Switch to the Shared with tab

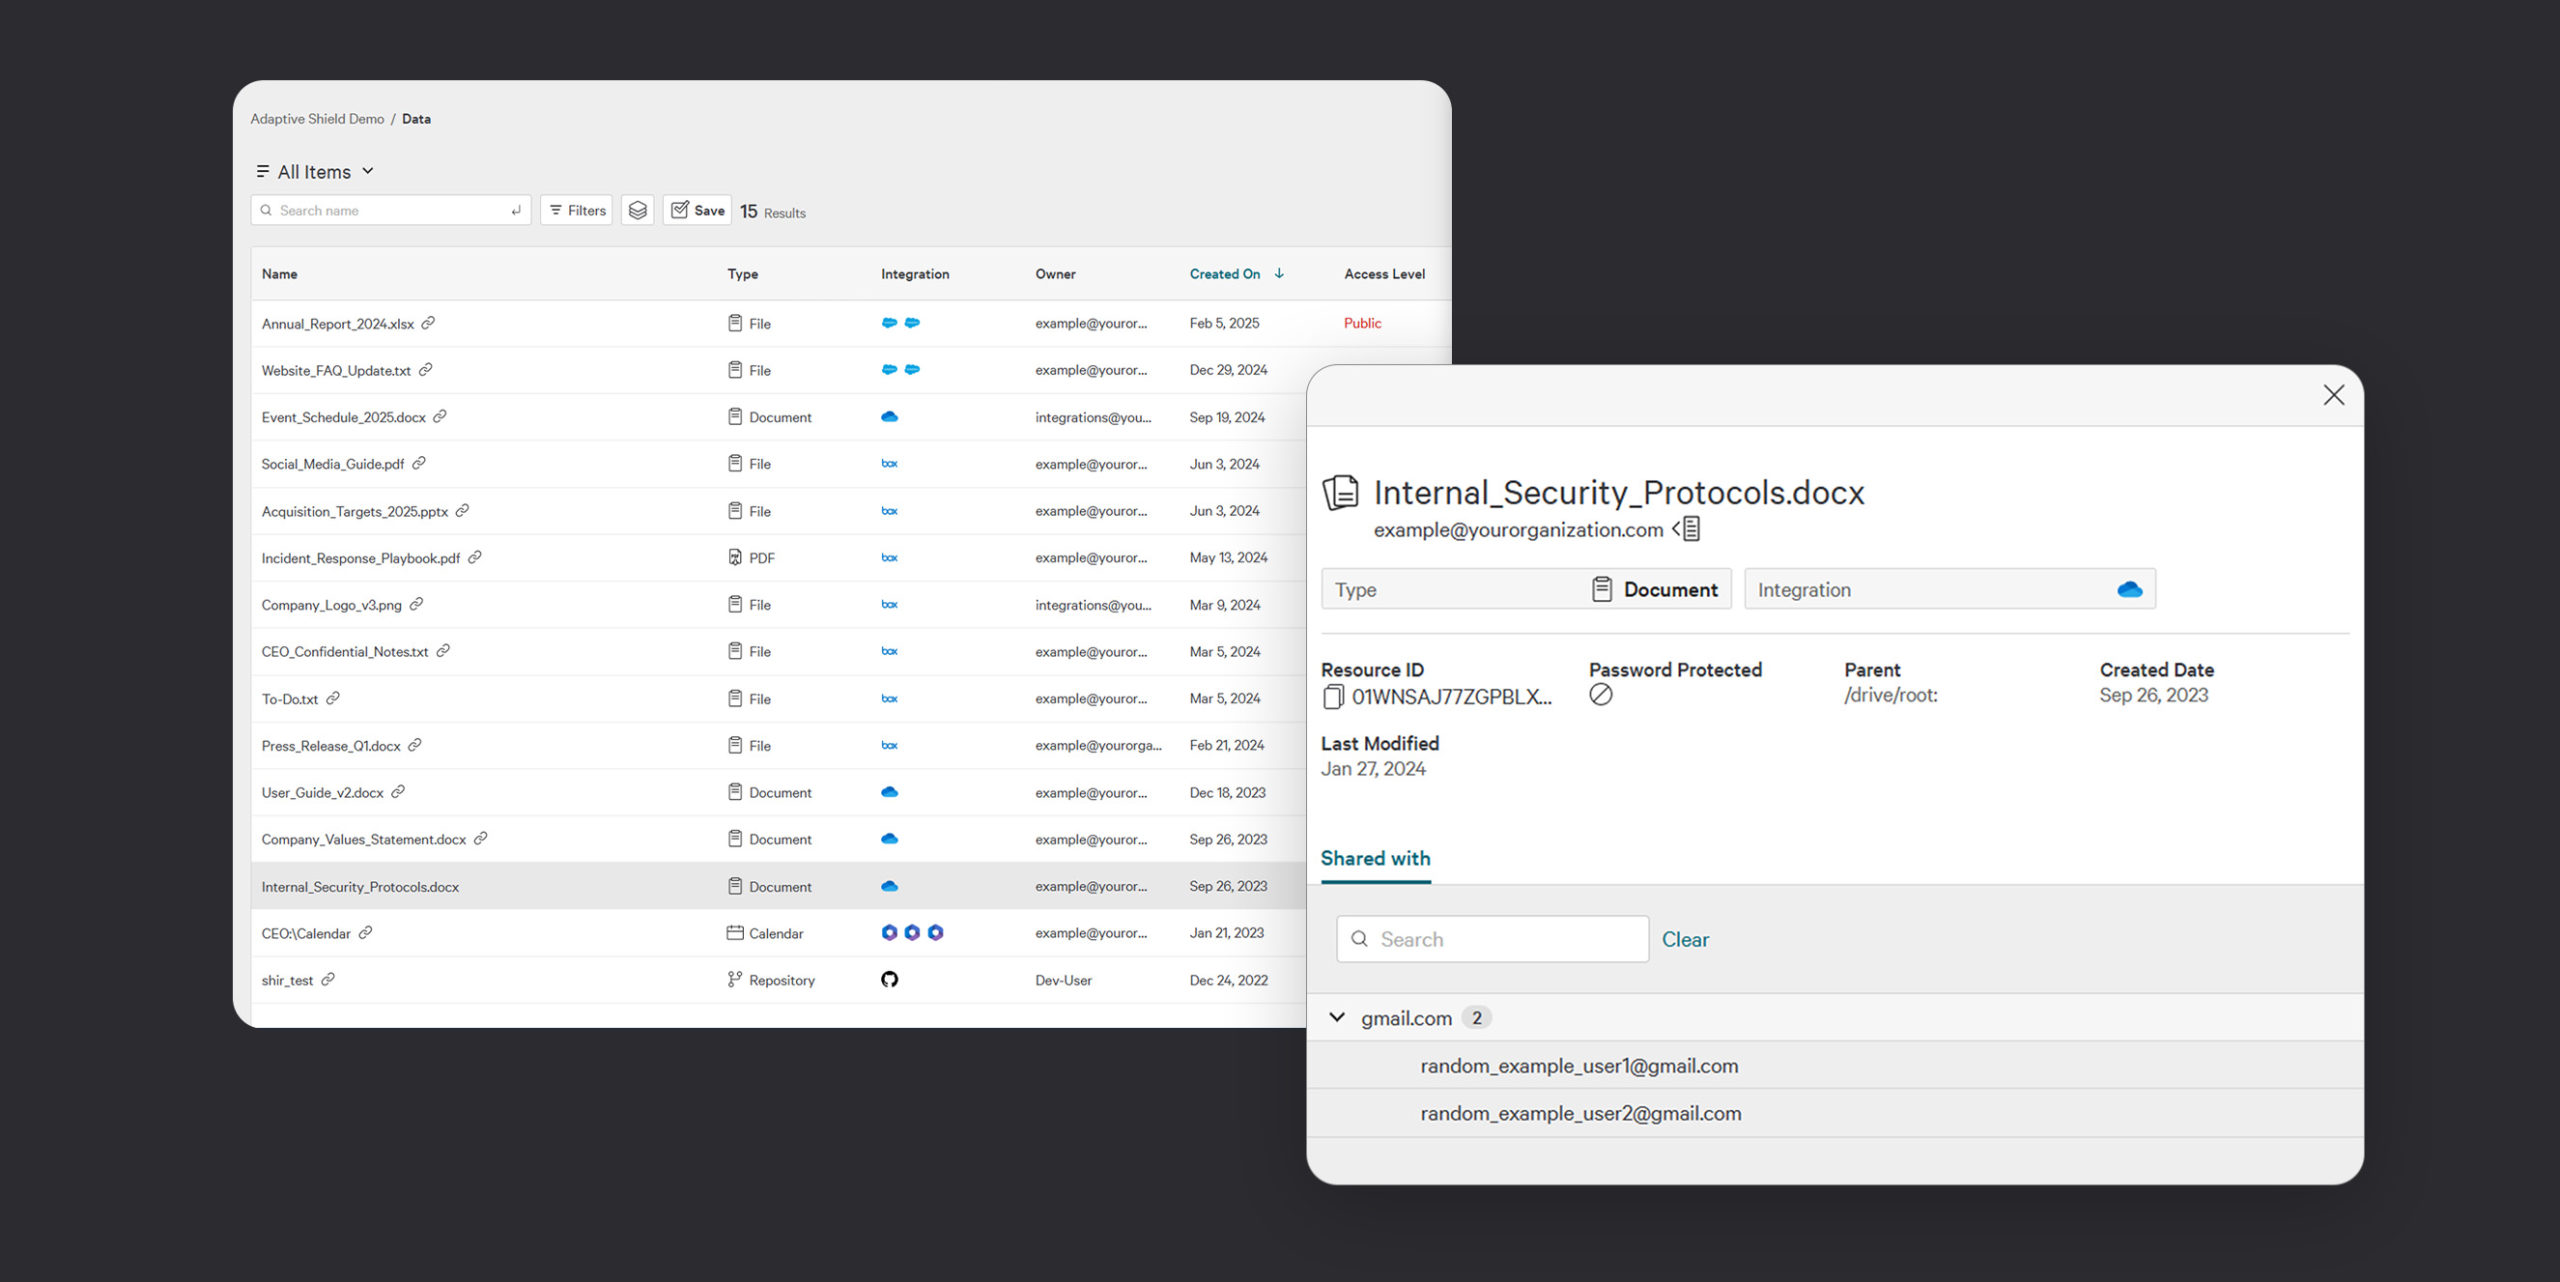[1375, 858]
